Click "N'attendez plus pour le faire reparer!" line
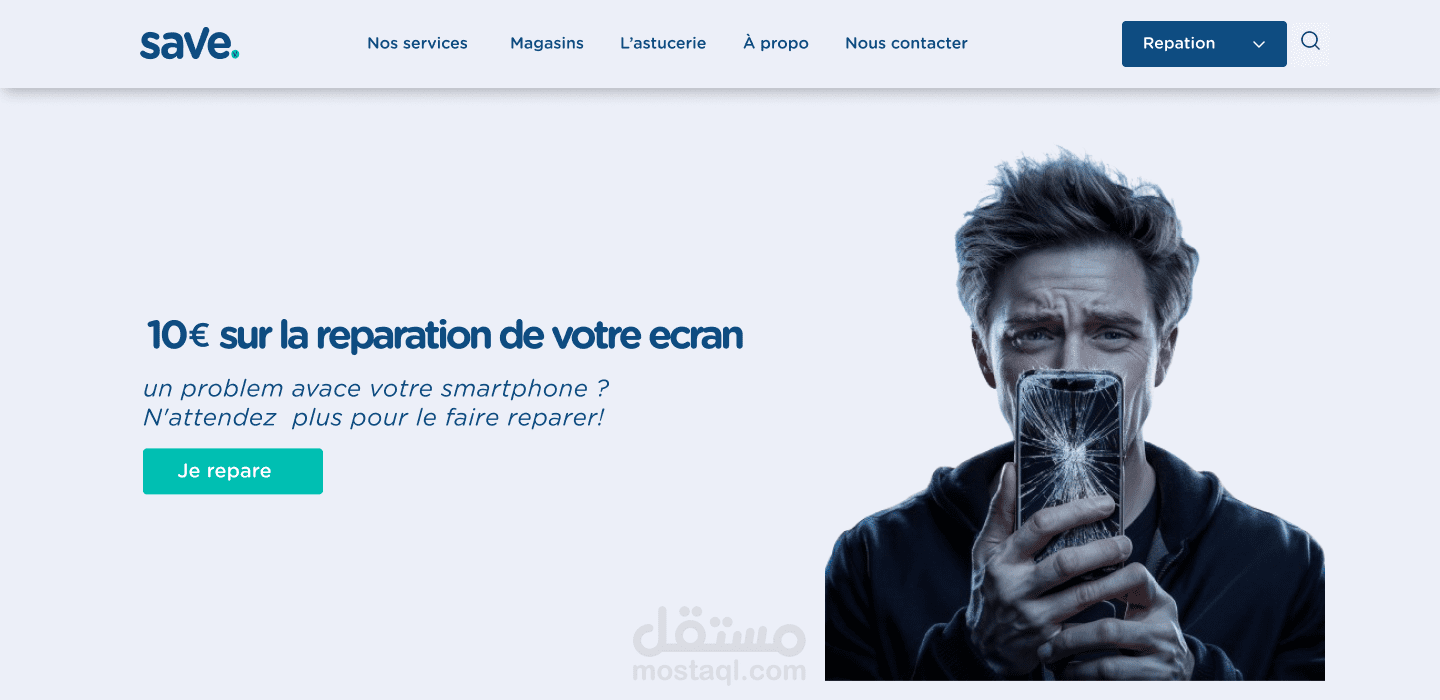The image size is (1440, 700). [374, 418]
